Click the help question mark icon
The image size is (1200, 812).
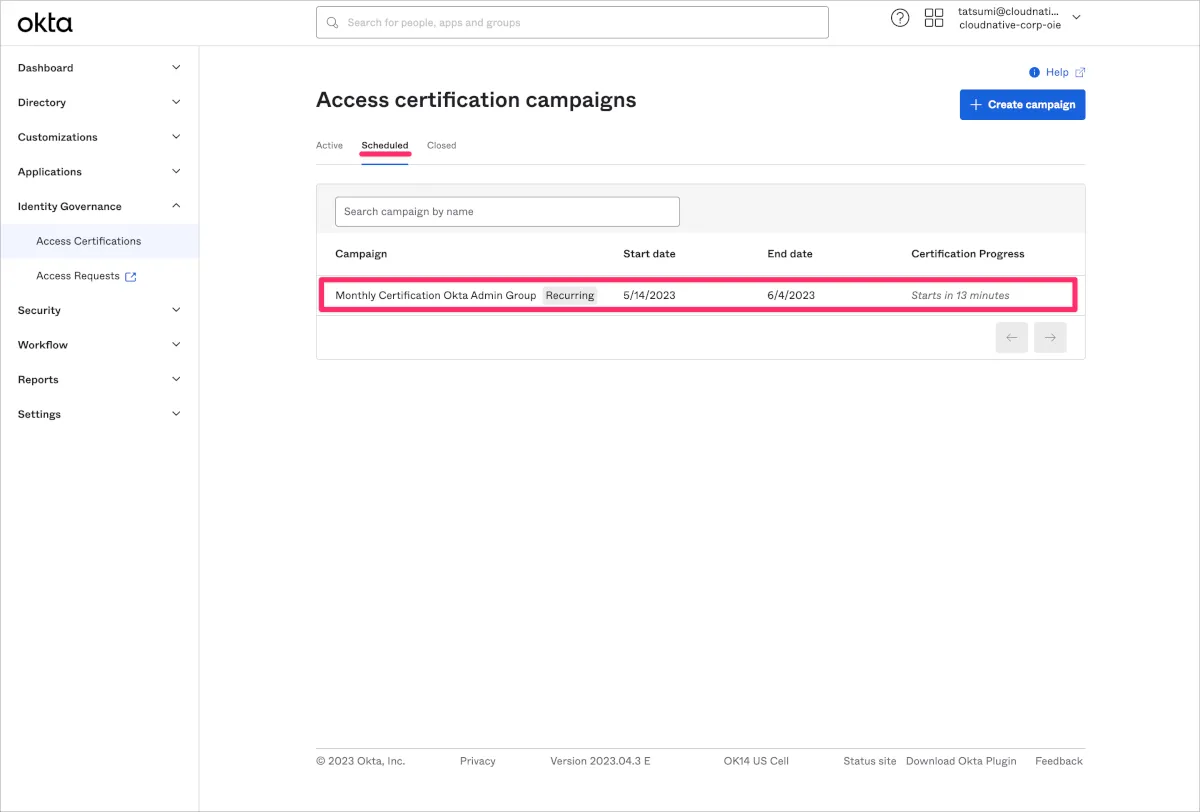[x=900, y=18]
